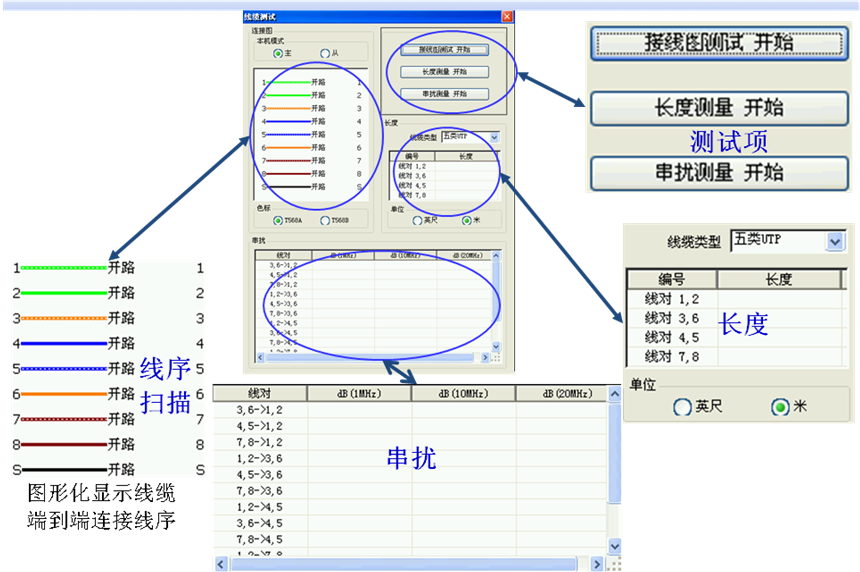Select the 主 local mode radio button

click(x=279, y=53)
